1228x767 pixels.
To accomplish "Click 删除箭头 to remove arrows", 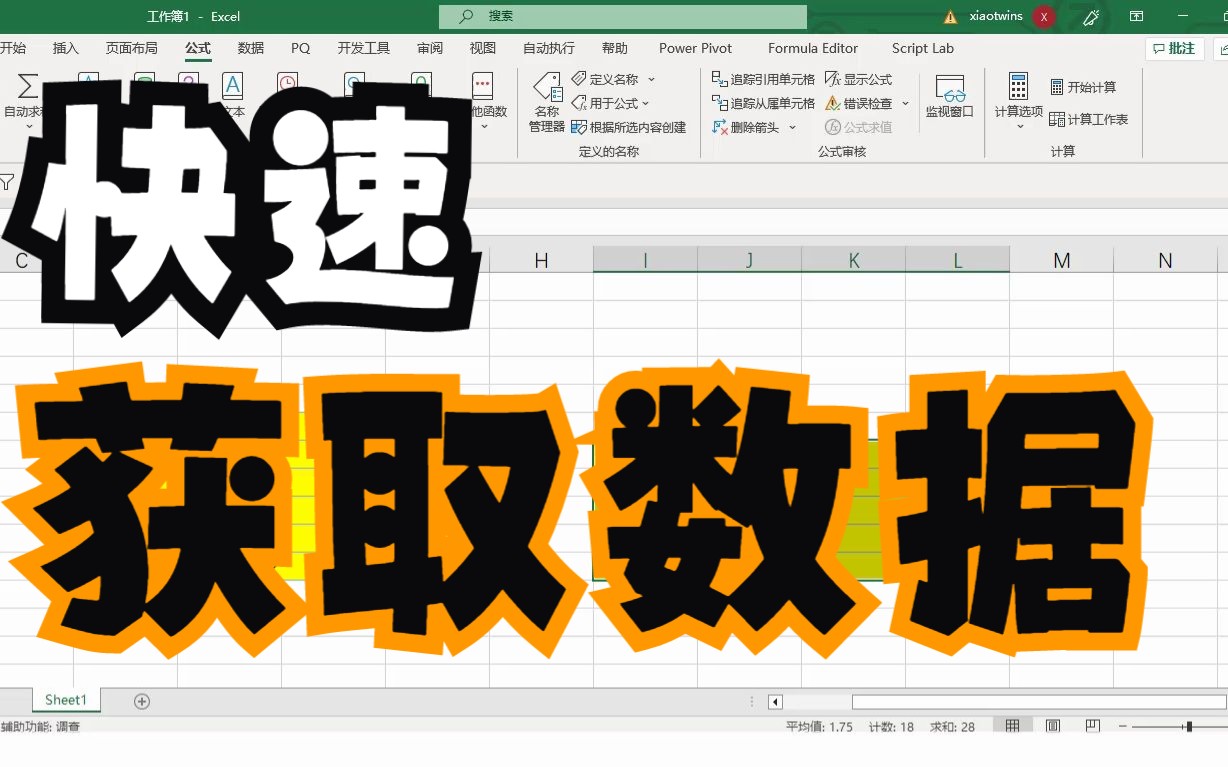I will click(748, 127).
